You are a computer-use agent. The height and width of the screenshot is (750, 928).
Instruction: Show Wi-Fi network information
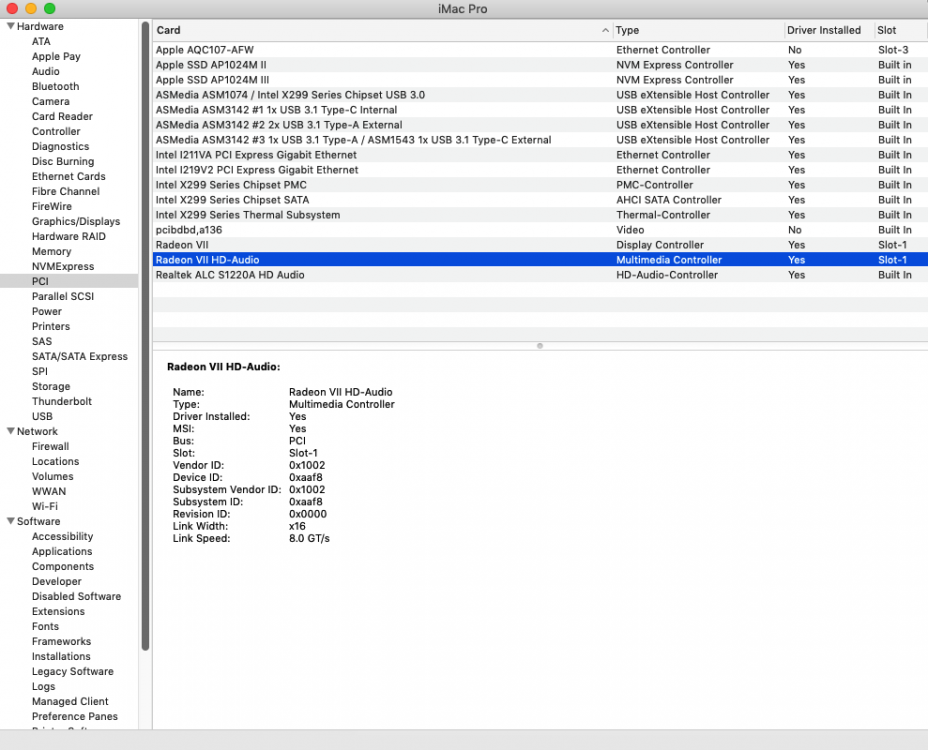(45, 506)
